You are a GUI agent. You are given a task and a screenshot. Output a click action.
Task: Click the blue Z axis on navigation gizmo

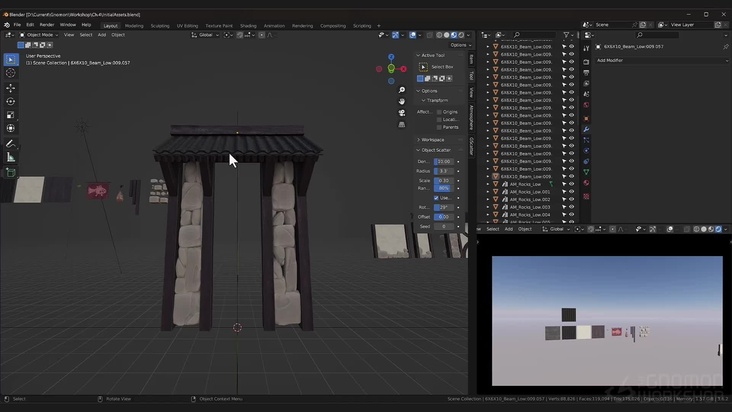(391, 57)
